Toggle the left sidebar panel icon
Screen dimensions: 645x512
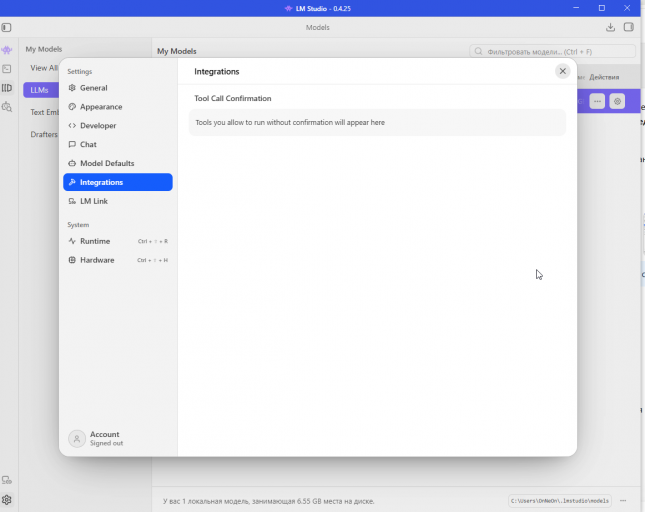tap(7, 28)
